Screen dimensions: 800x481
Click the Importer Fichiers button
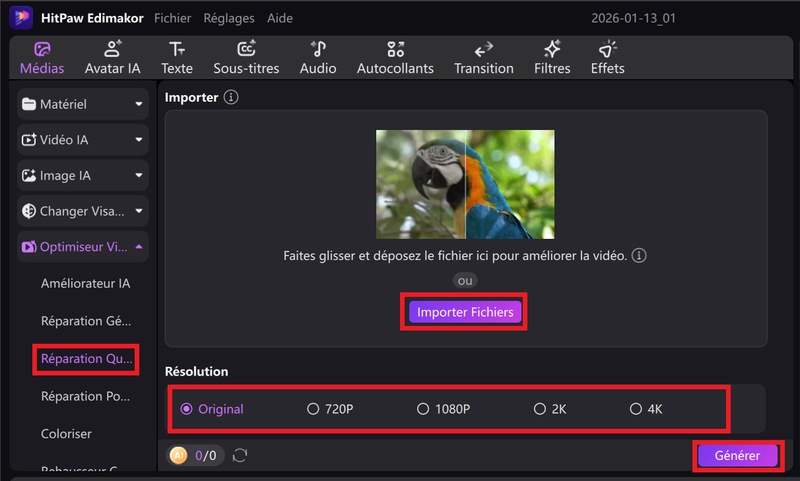(465, 312)
